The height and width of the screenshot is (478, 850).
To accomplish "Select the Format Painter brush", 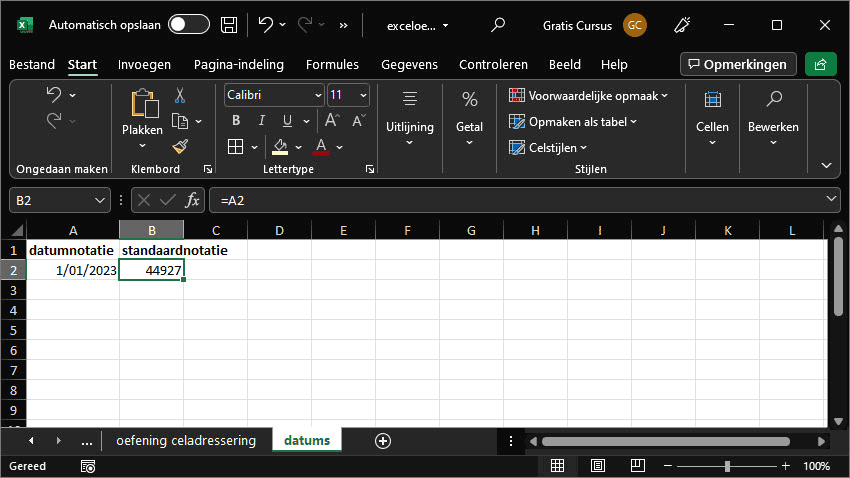I will (180, 146).
